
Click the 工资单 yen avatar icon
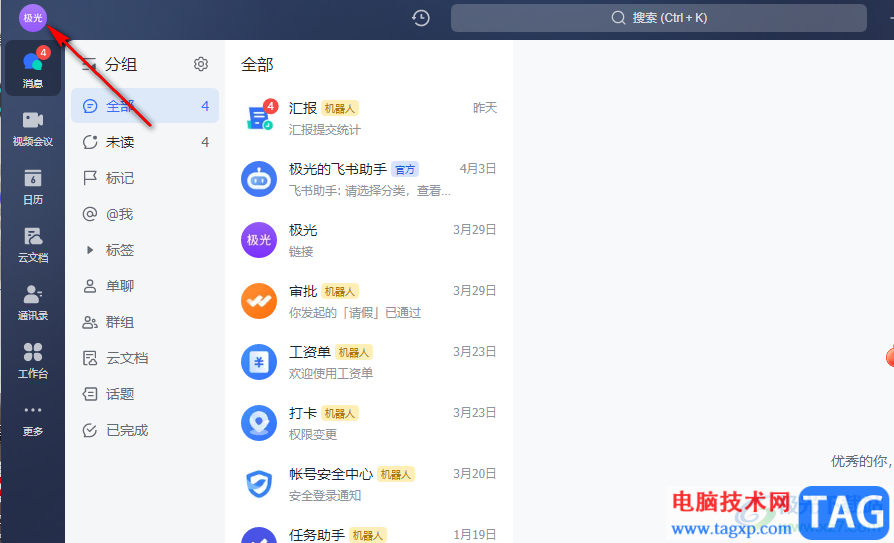click(x=259, y=362)
